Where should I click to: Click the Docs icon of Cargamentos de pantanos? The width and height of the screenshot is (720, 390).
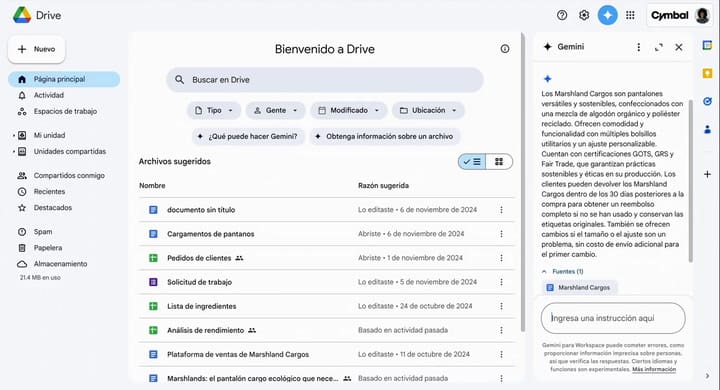(153, 234)
